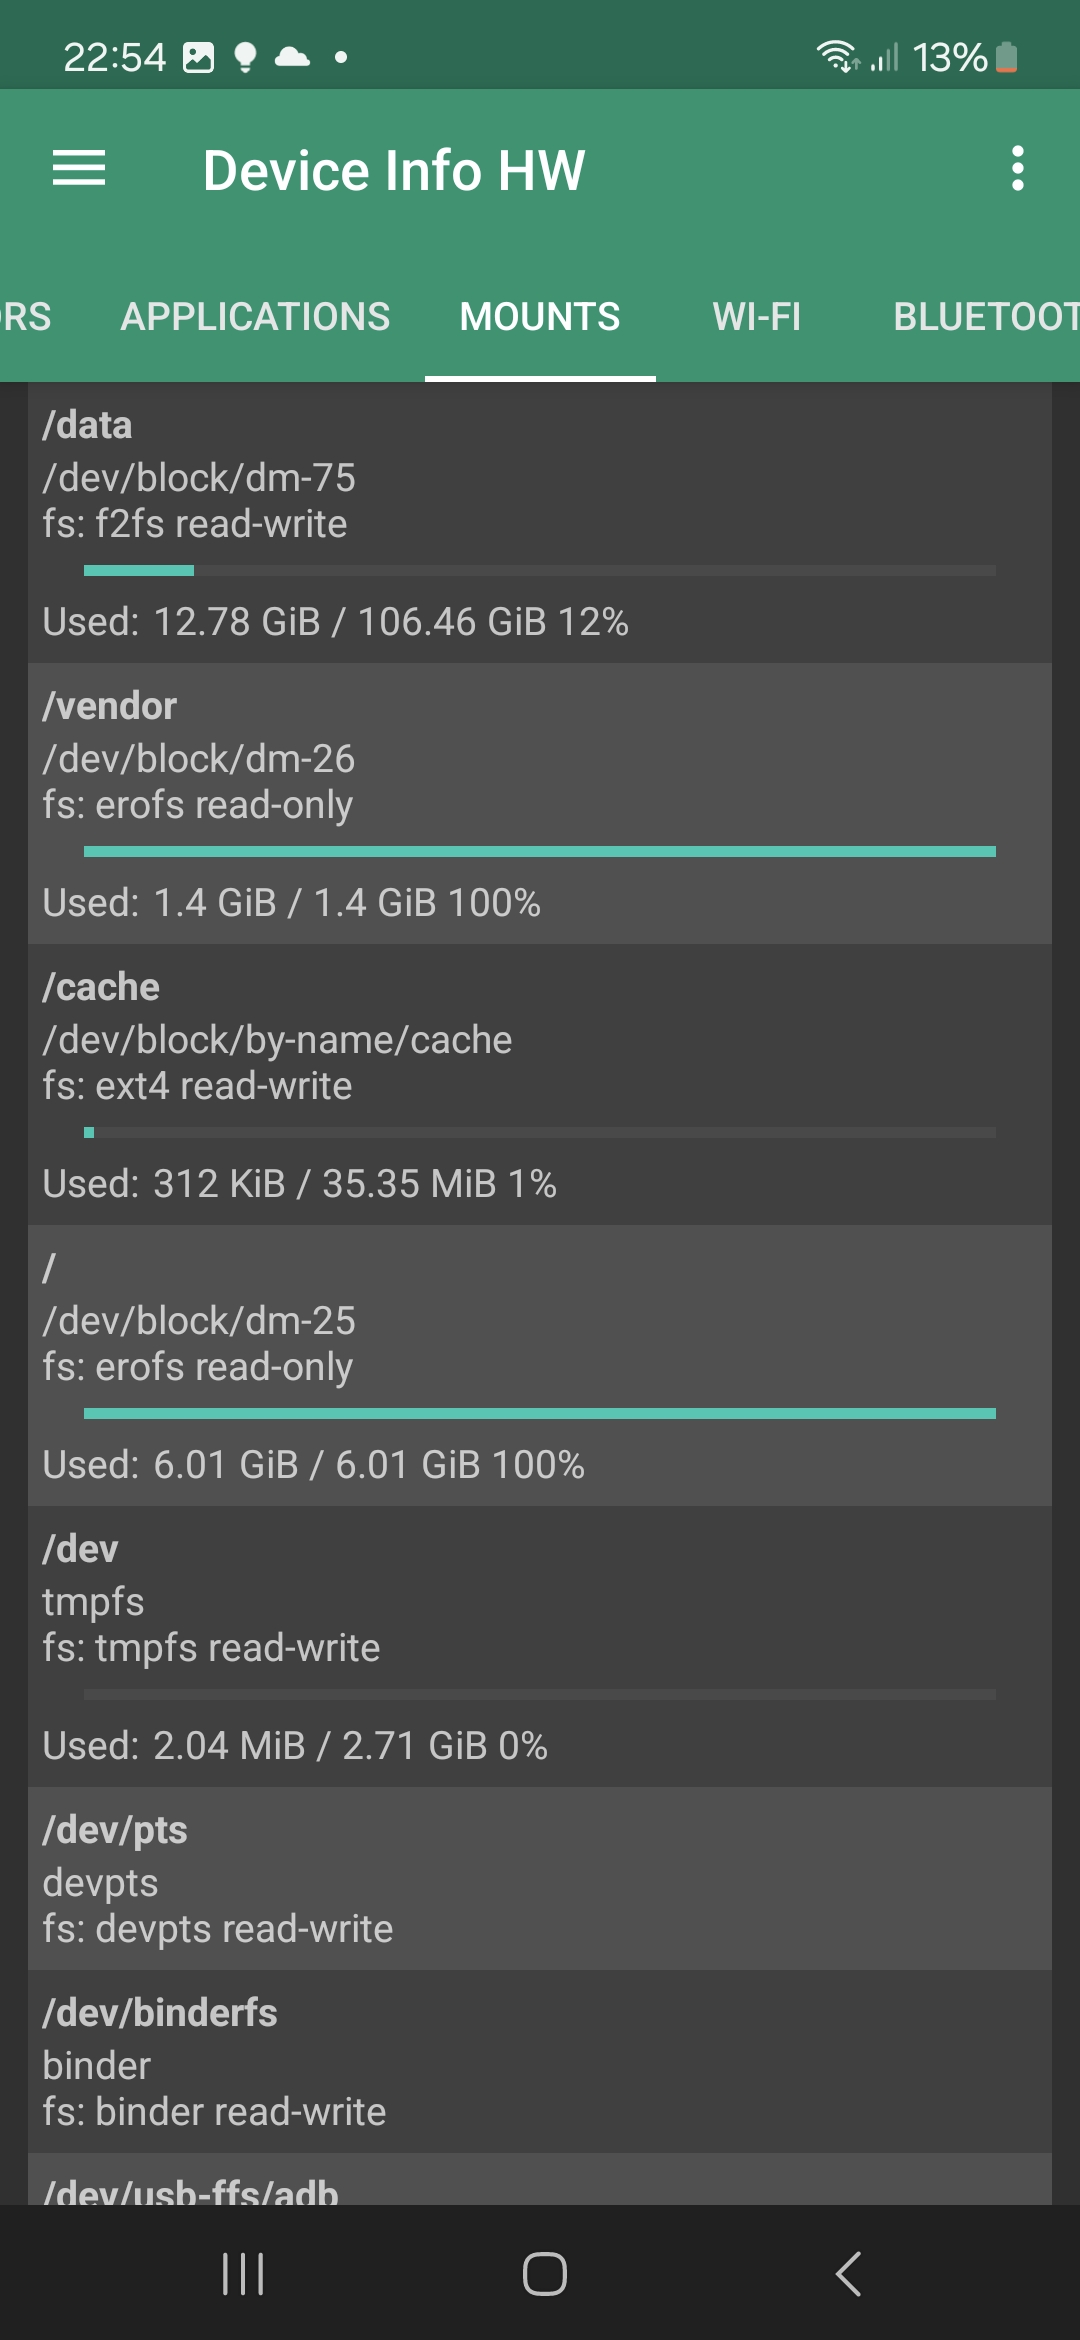Open the three-dot overflow menu
This screenshot has width=1080, height=2340.
click(1017, 168)
